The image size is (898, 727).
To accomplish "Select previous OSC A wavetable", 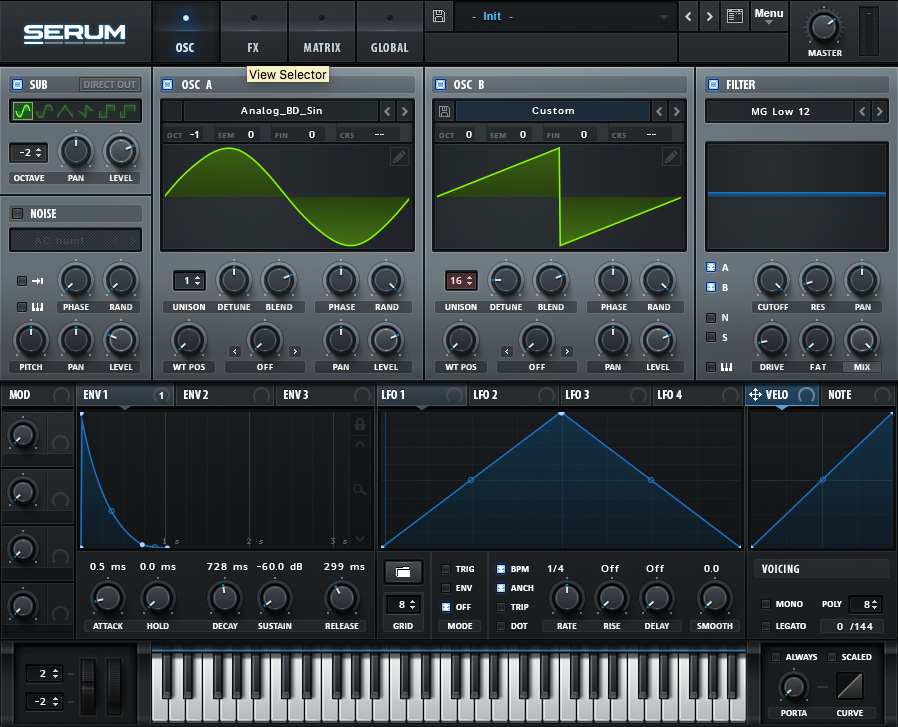I will (387, 111).
